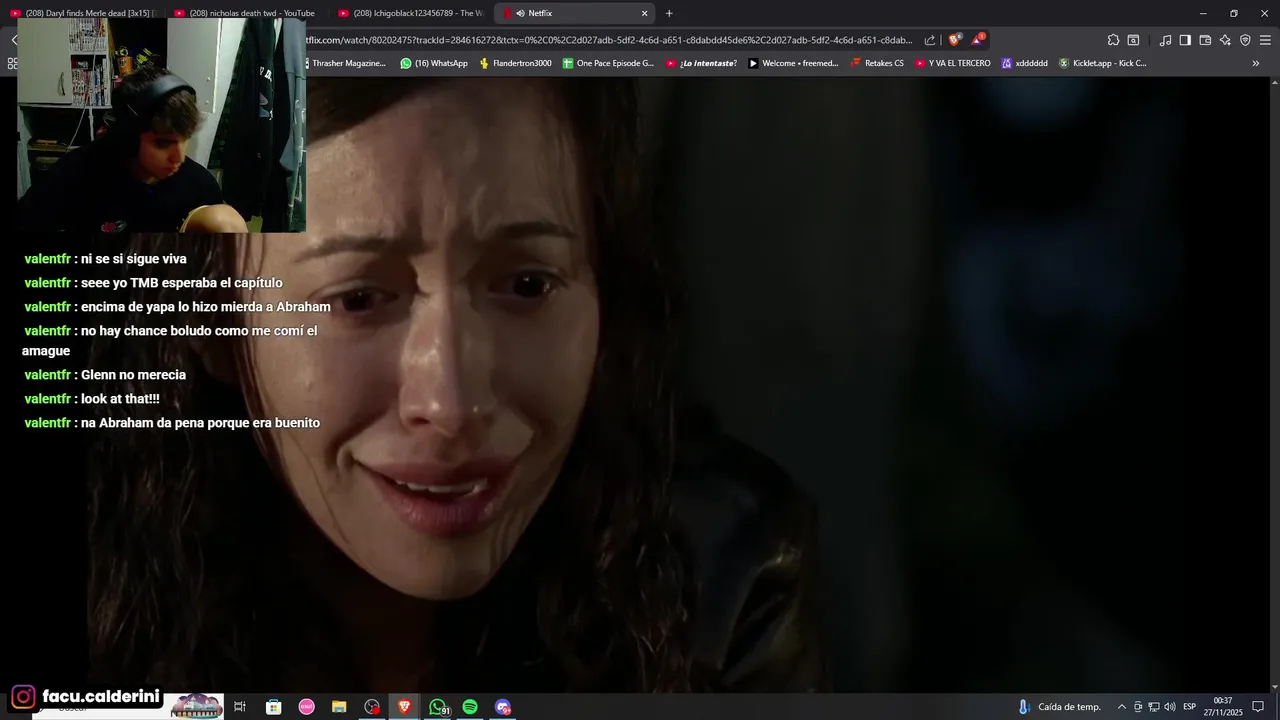Open the Brave Wallet icon
Image resolution: width=1280 pixels, height=720 pixels.
pyautogui.click(x=1205, y=40)
